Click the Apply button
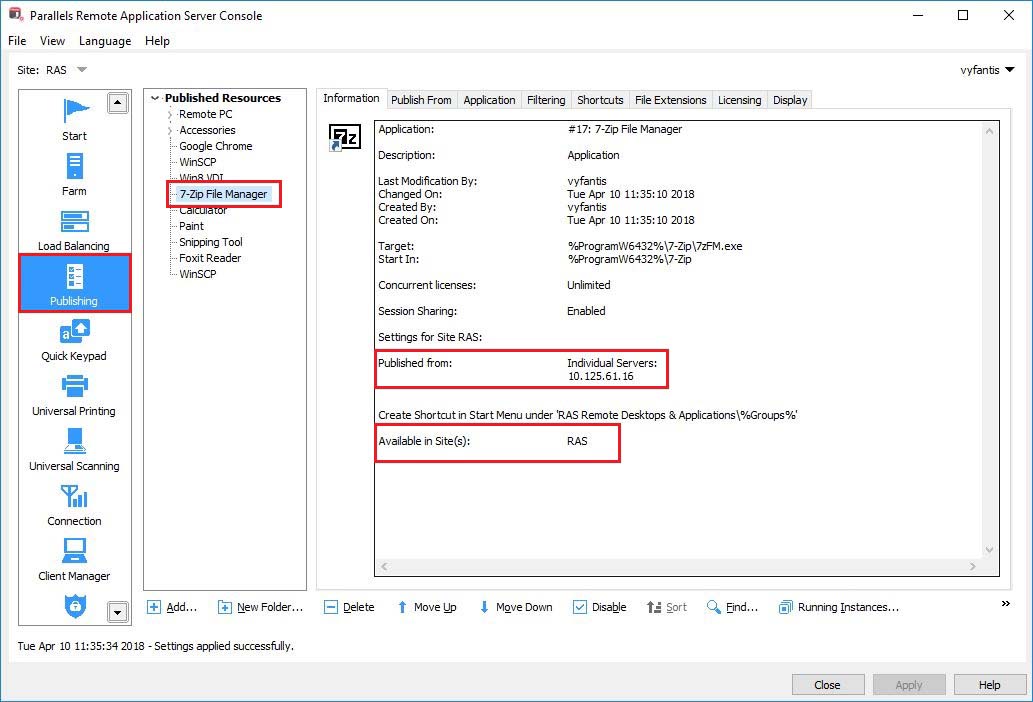This screenshot has width=1033, height=702. pos(908,685)
